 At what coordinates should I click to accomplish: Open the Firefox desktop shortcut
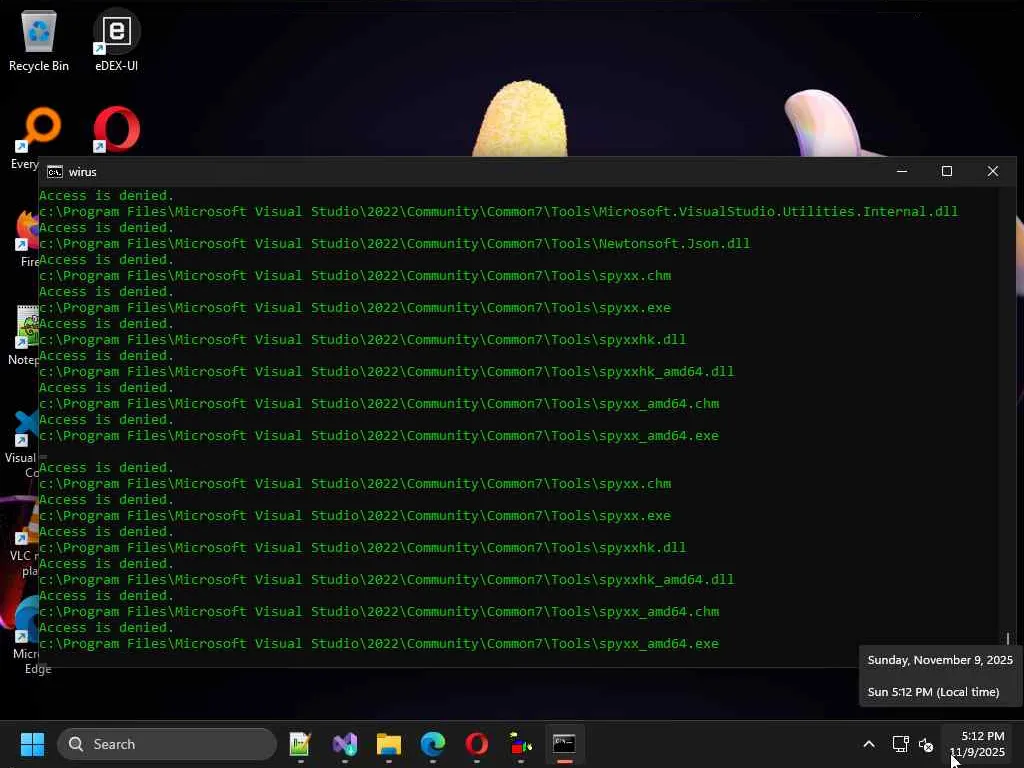tap(27, 238)
